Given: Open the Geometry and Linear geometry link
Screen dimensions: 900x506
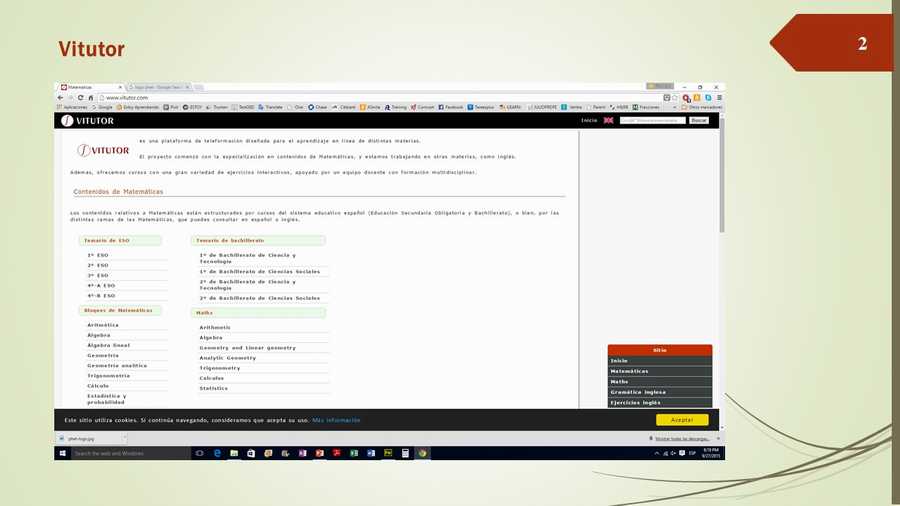Looking at the screenshot, I should [247, 348].
